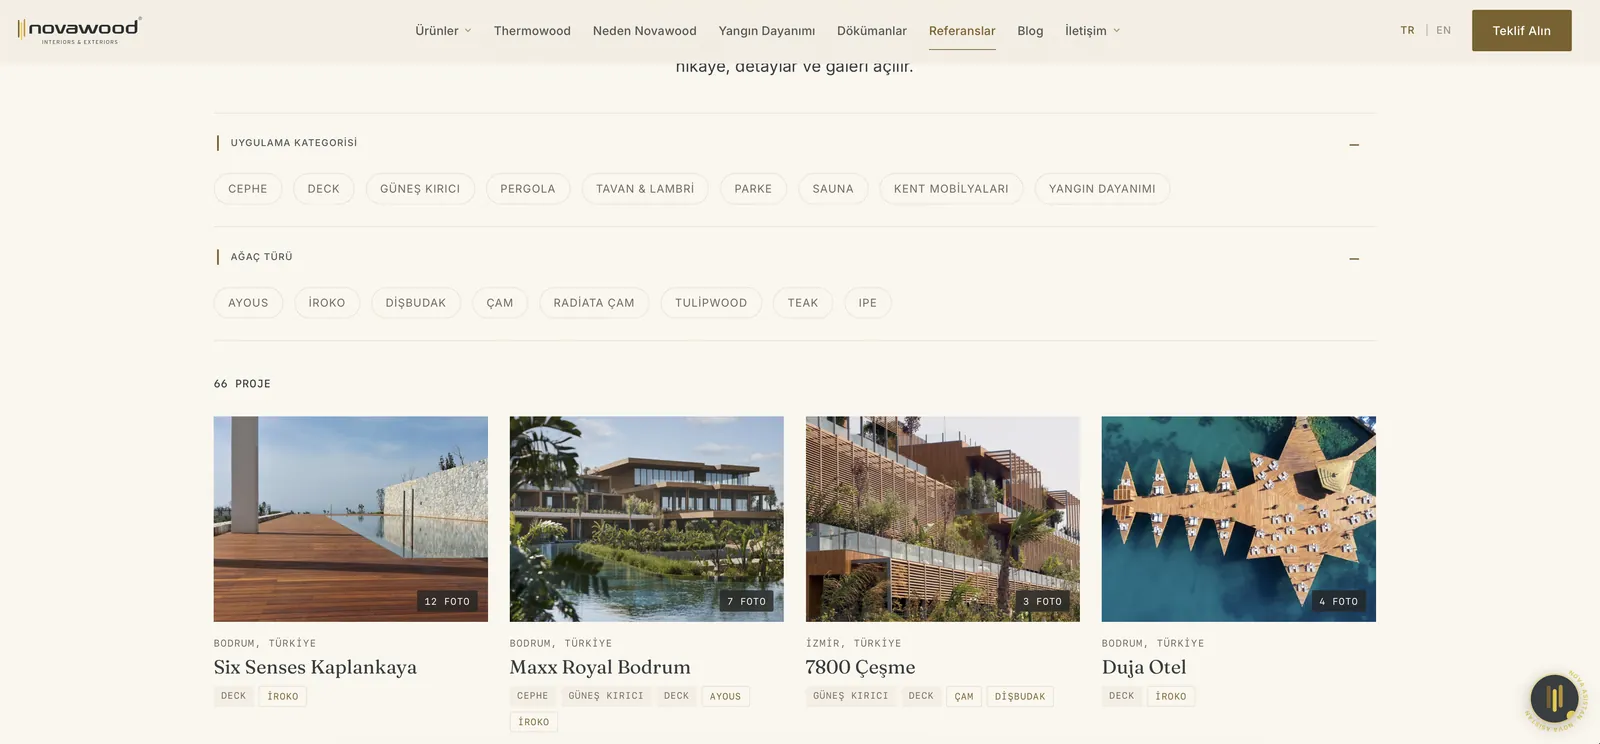Select the YANGIN DAYANIMI filter chip
This screenshot has height=744, width=1600.
pos(1102,189)
